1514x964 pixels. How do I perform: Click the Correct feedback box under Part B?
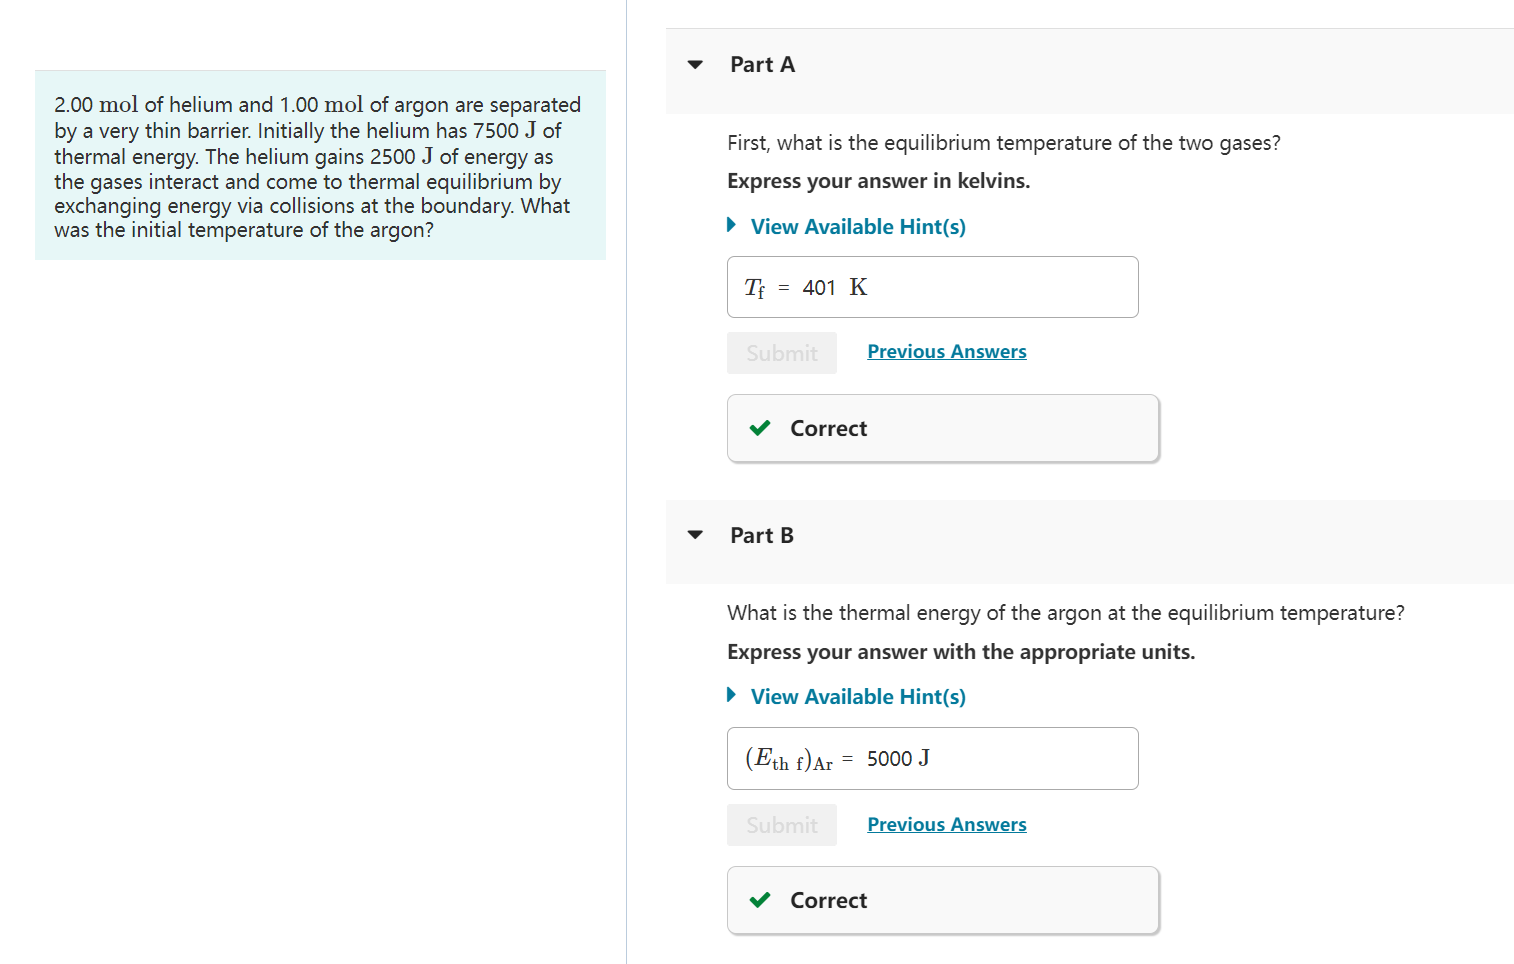pyautogui.click(x=943, y=900)
